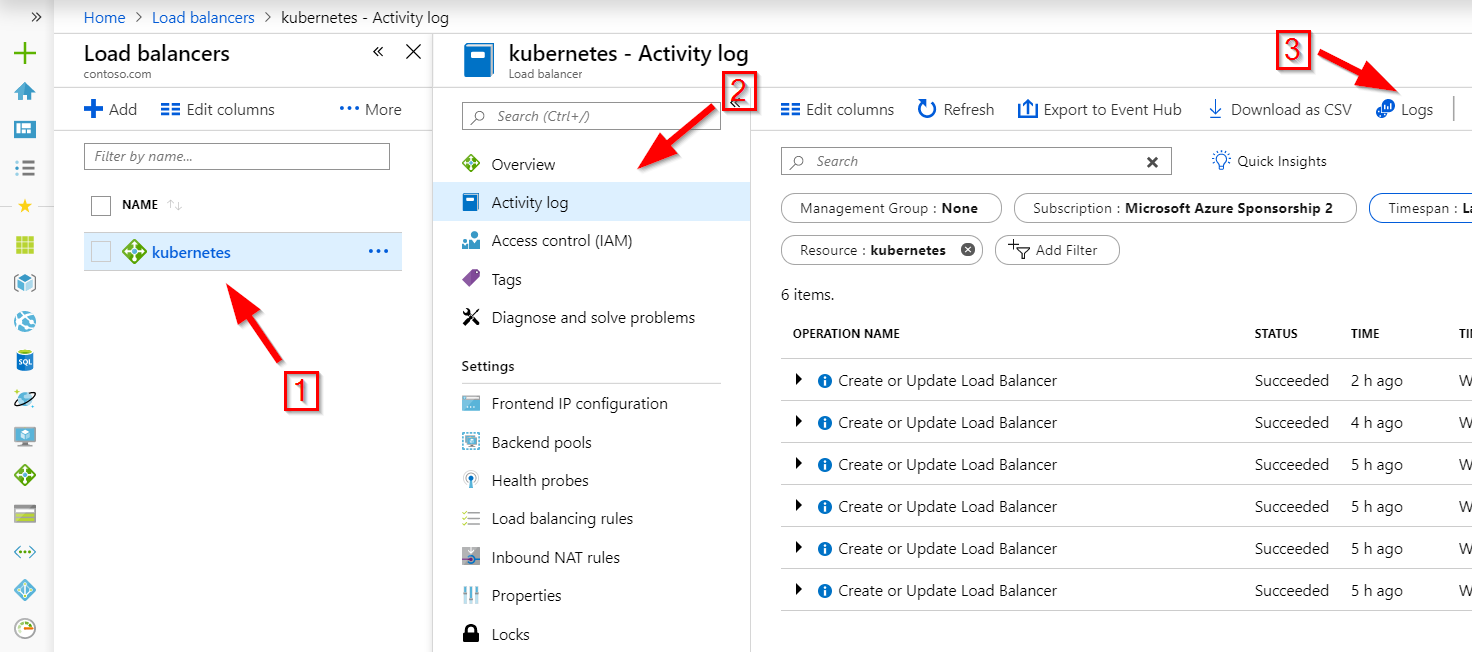Expand the first Create or Update Load Balancer row
Screen dimensions: 1472x652
pyautogui.click(x=798, y=380)
